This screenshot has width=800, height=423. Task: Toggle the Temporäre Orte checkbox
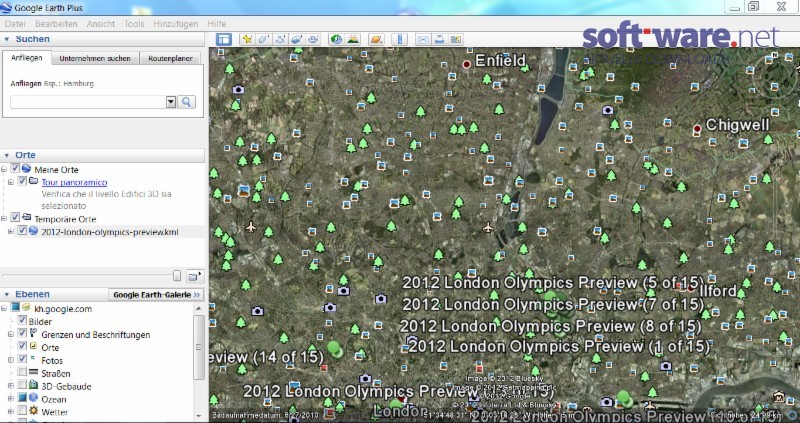(15, 217)
